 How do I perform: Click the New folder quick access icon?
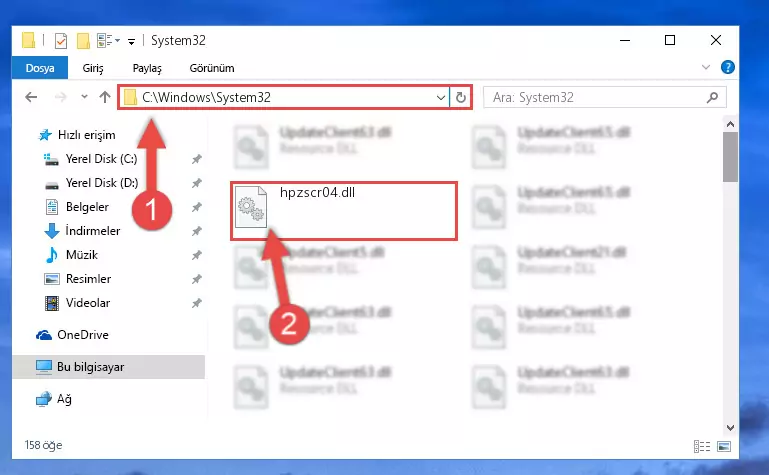tap(83, 41)
